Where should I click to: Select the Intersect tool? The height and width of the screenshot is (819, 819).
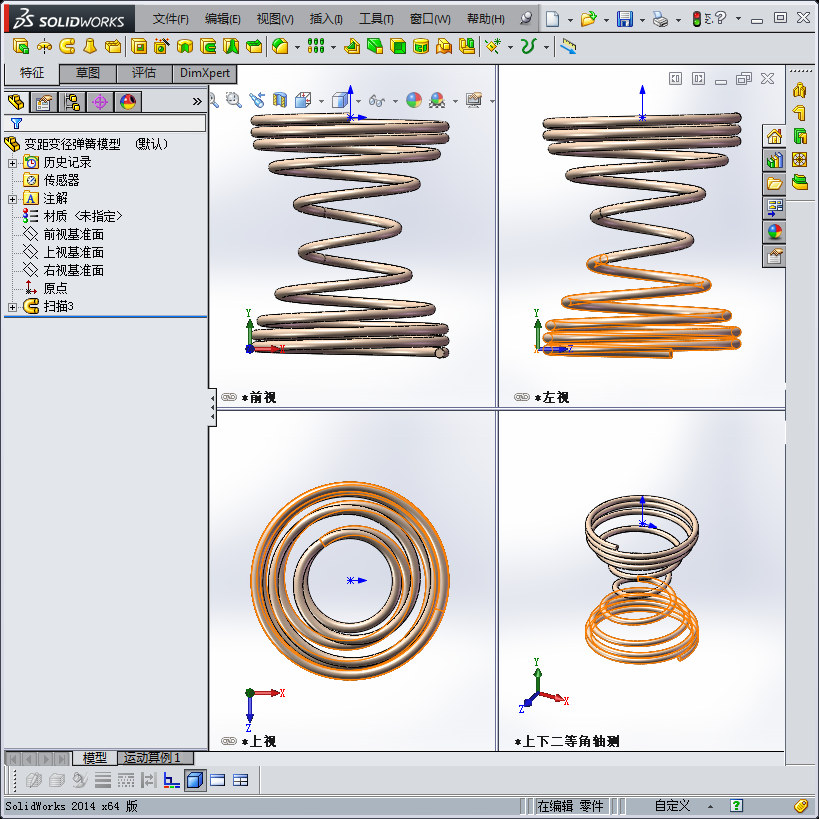click(444, 46)
